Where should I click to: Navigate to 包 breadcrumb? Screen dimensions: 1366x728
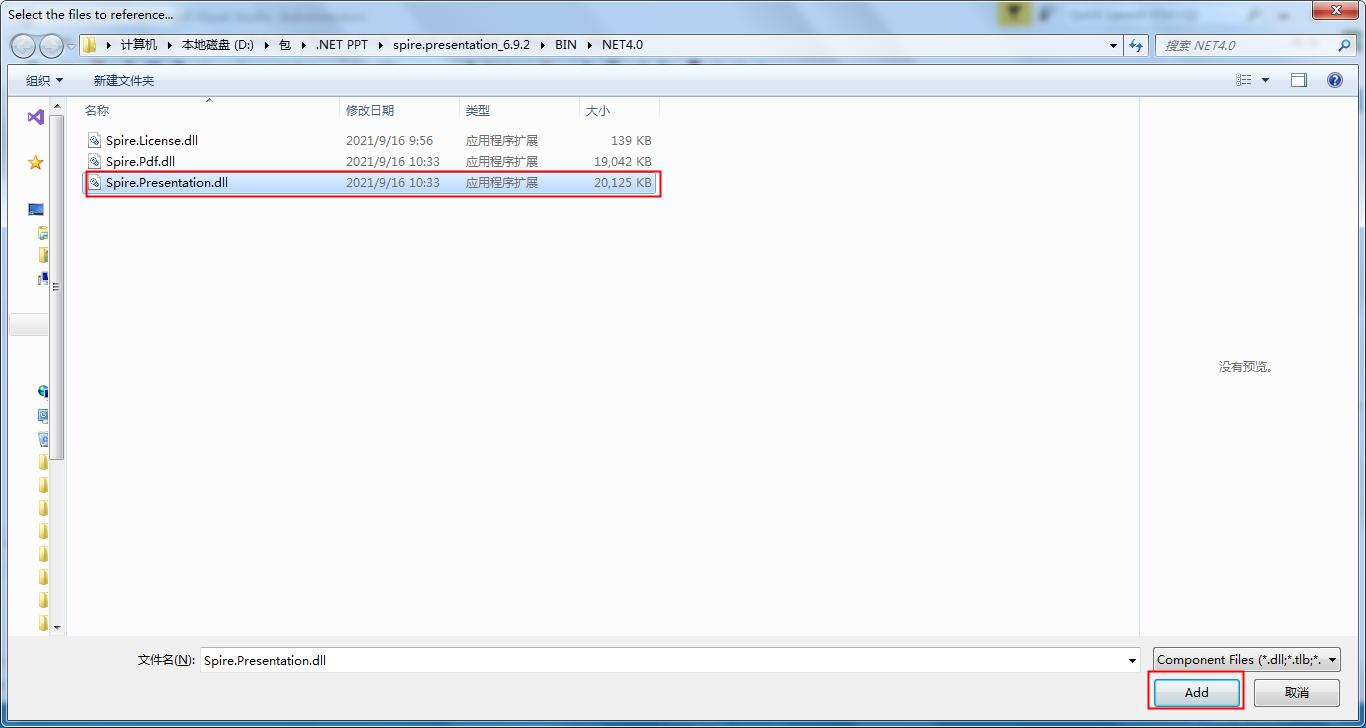[285, 45]
